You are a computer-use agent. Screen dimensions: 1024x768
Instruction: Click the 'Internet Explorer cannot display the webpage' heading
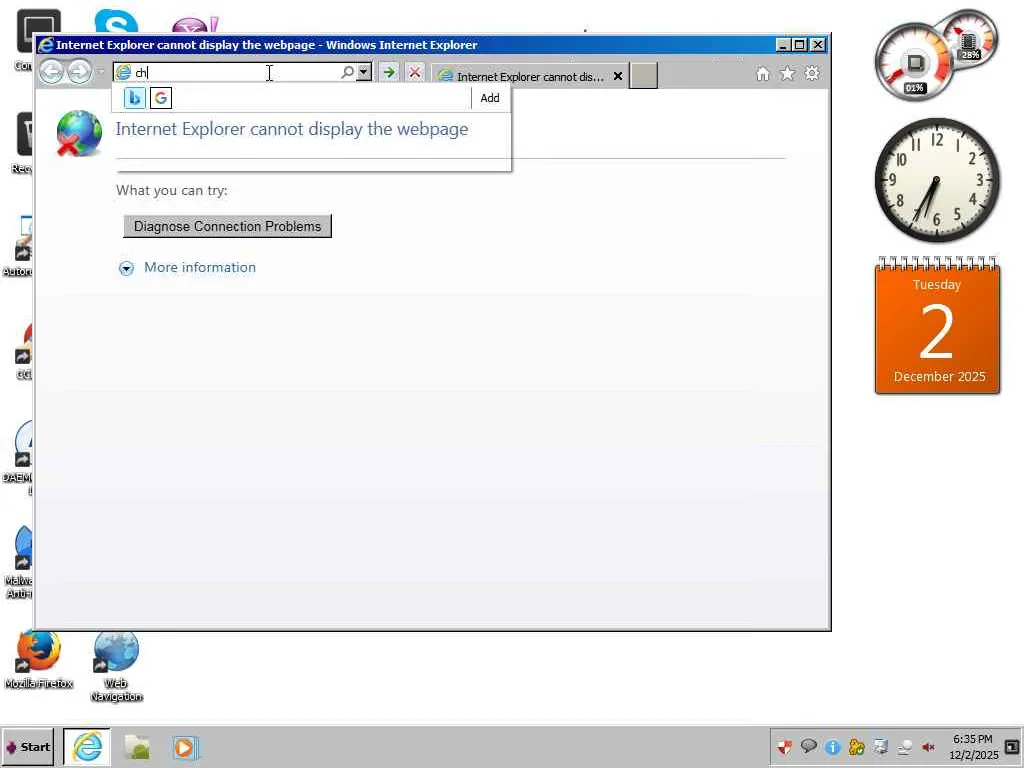[292, 129]
